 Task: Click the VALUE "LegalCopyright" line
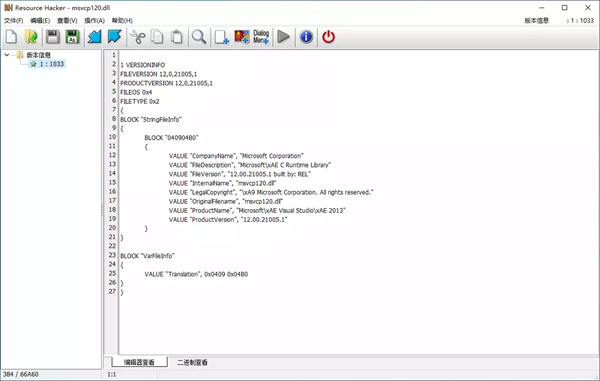[x=271, y=192]
